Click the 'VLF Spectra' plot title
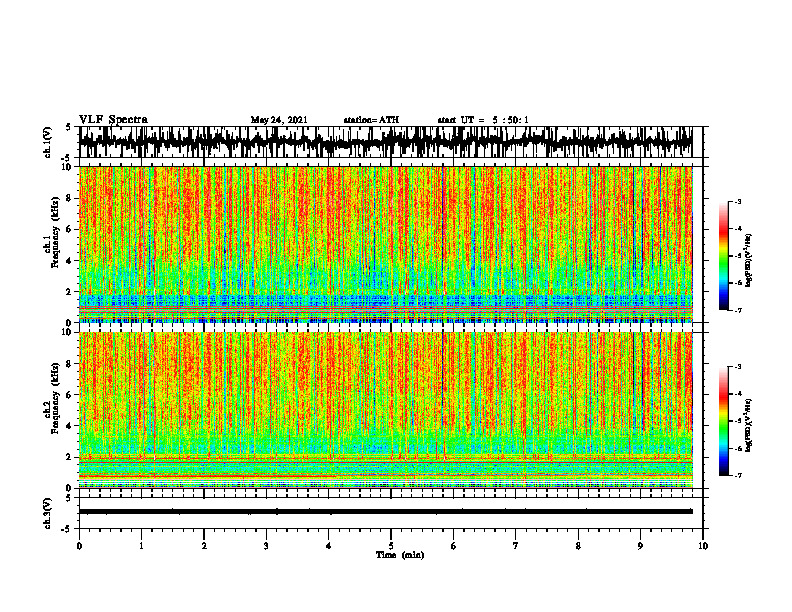Image resolution: width=792 pixels, height=612 pixels. click(x=113, y=120)
